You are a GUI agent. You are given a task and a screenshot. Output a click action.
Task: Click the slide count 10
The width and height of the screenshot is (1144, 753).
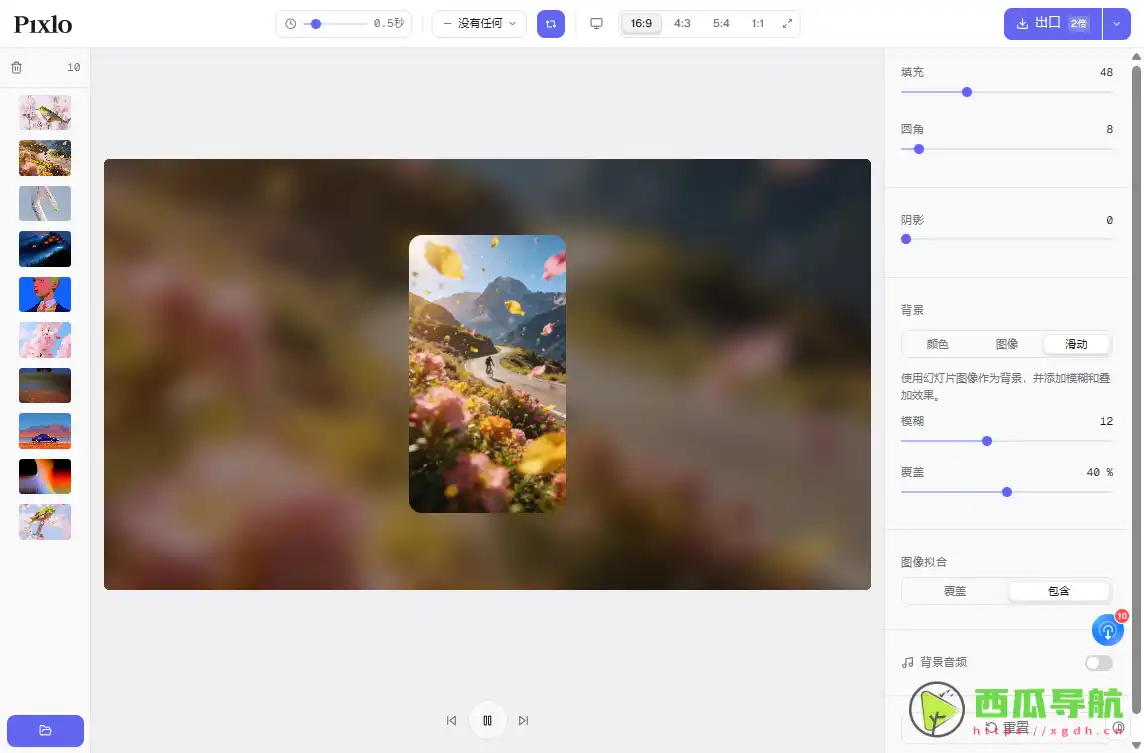point(74,68)
